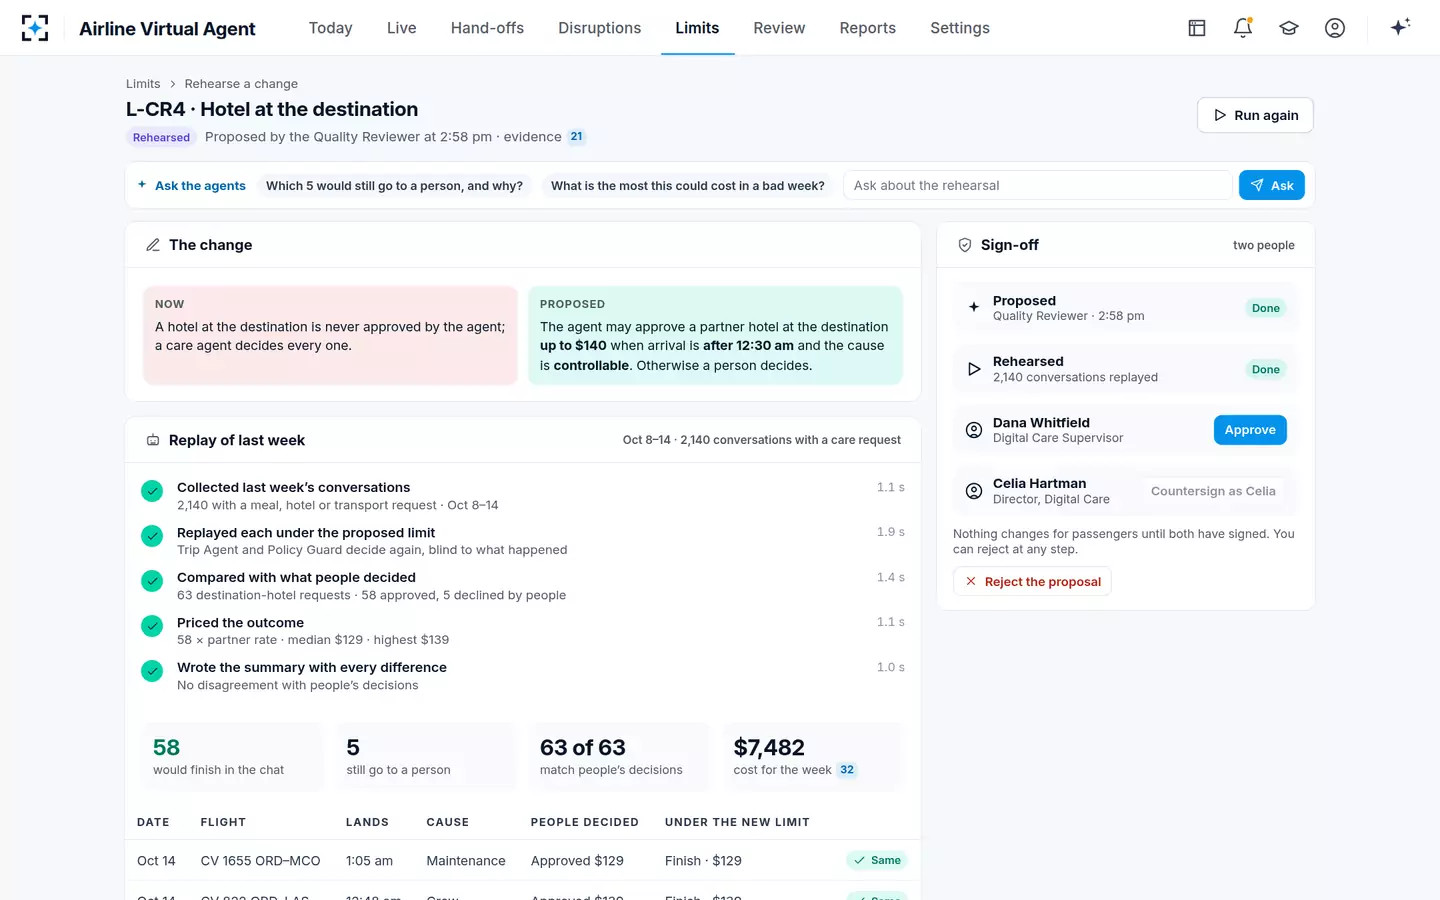Click the Finish · $129 cell
The image size is (1440, 900).
pos(703,861)
